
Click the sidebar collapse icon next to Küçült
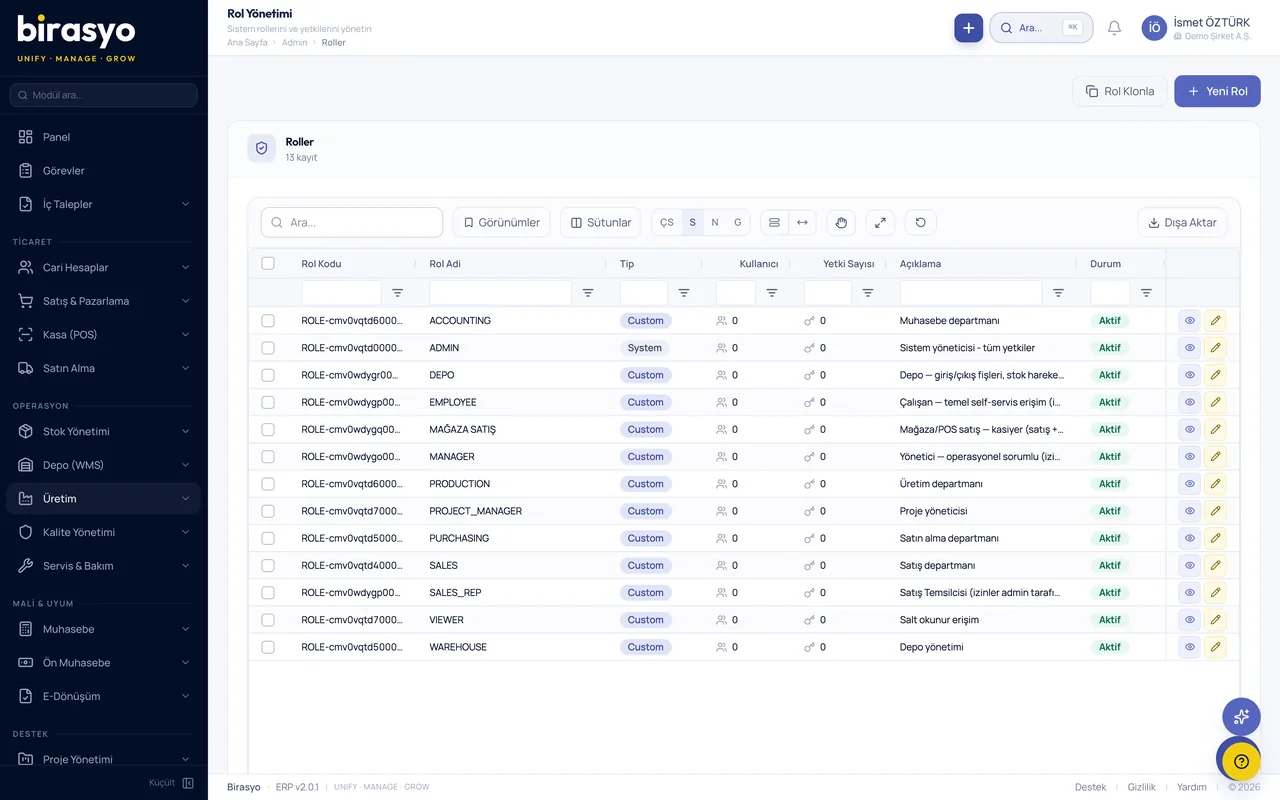tap(188, 783)
